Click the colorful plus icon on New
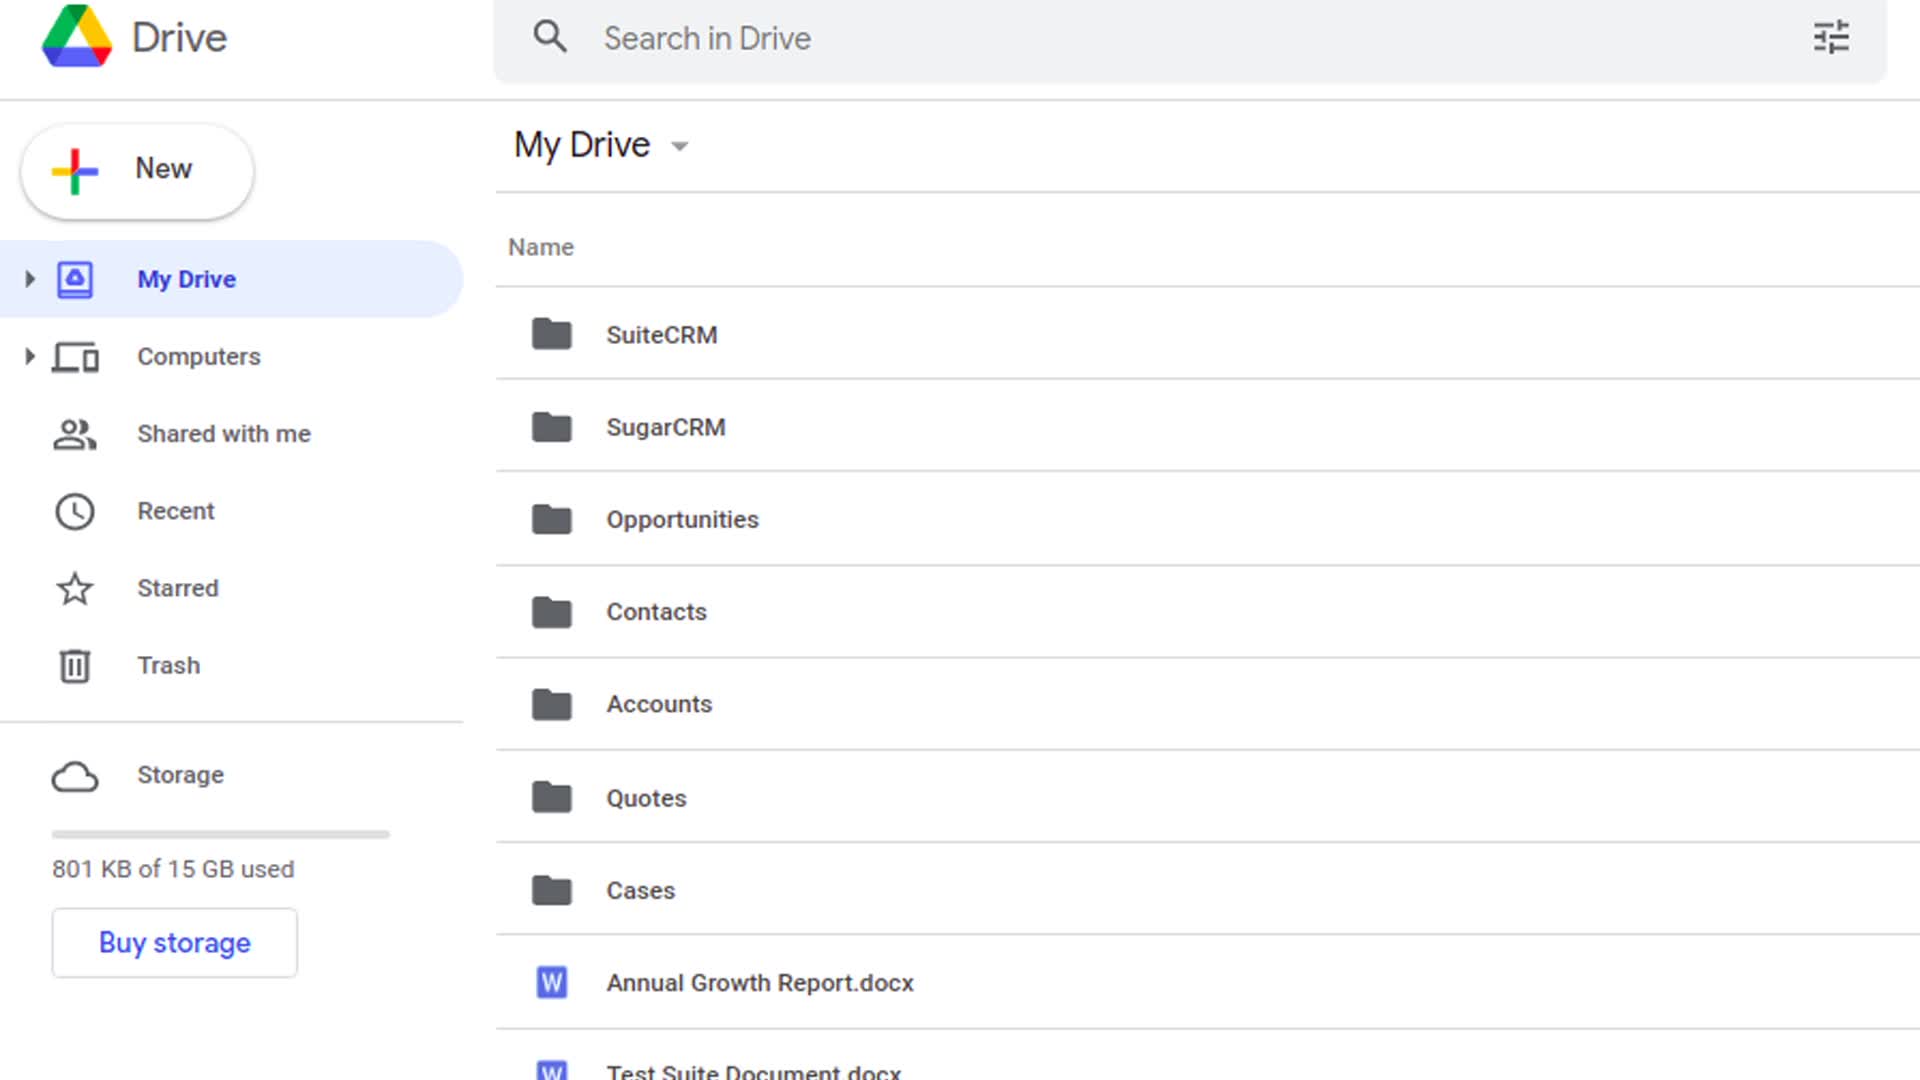 75,171
